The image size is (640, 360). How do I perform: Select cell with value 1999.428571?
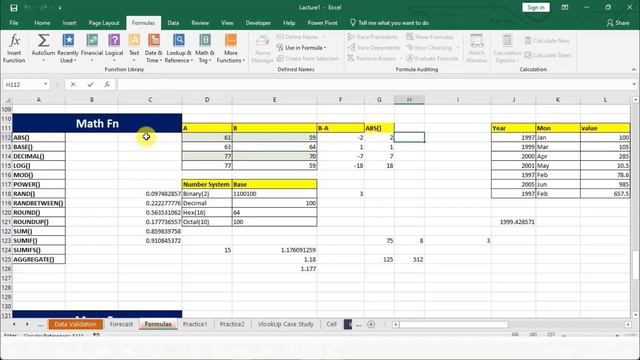click(x=513, y=222)
